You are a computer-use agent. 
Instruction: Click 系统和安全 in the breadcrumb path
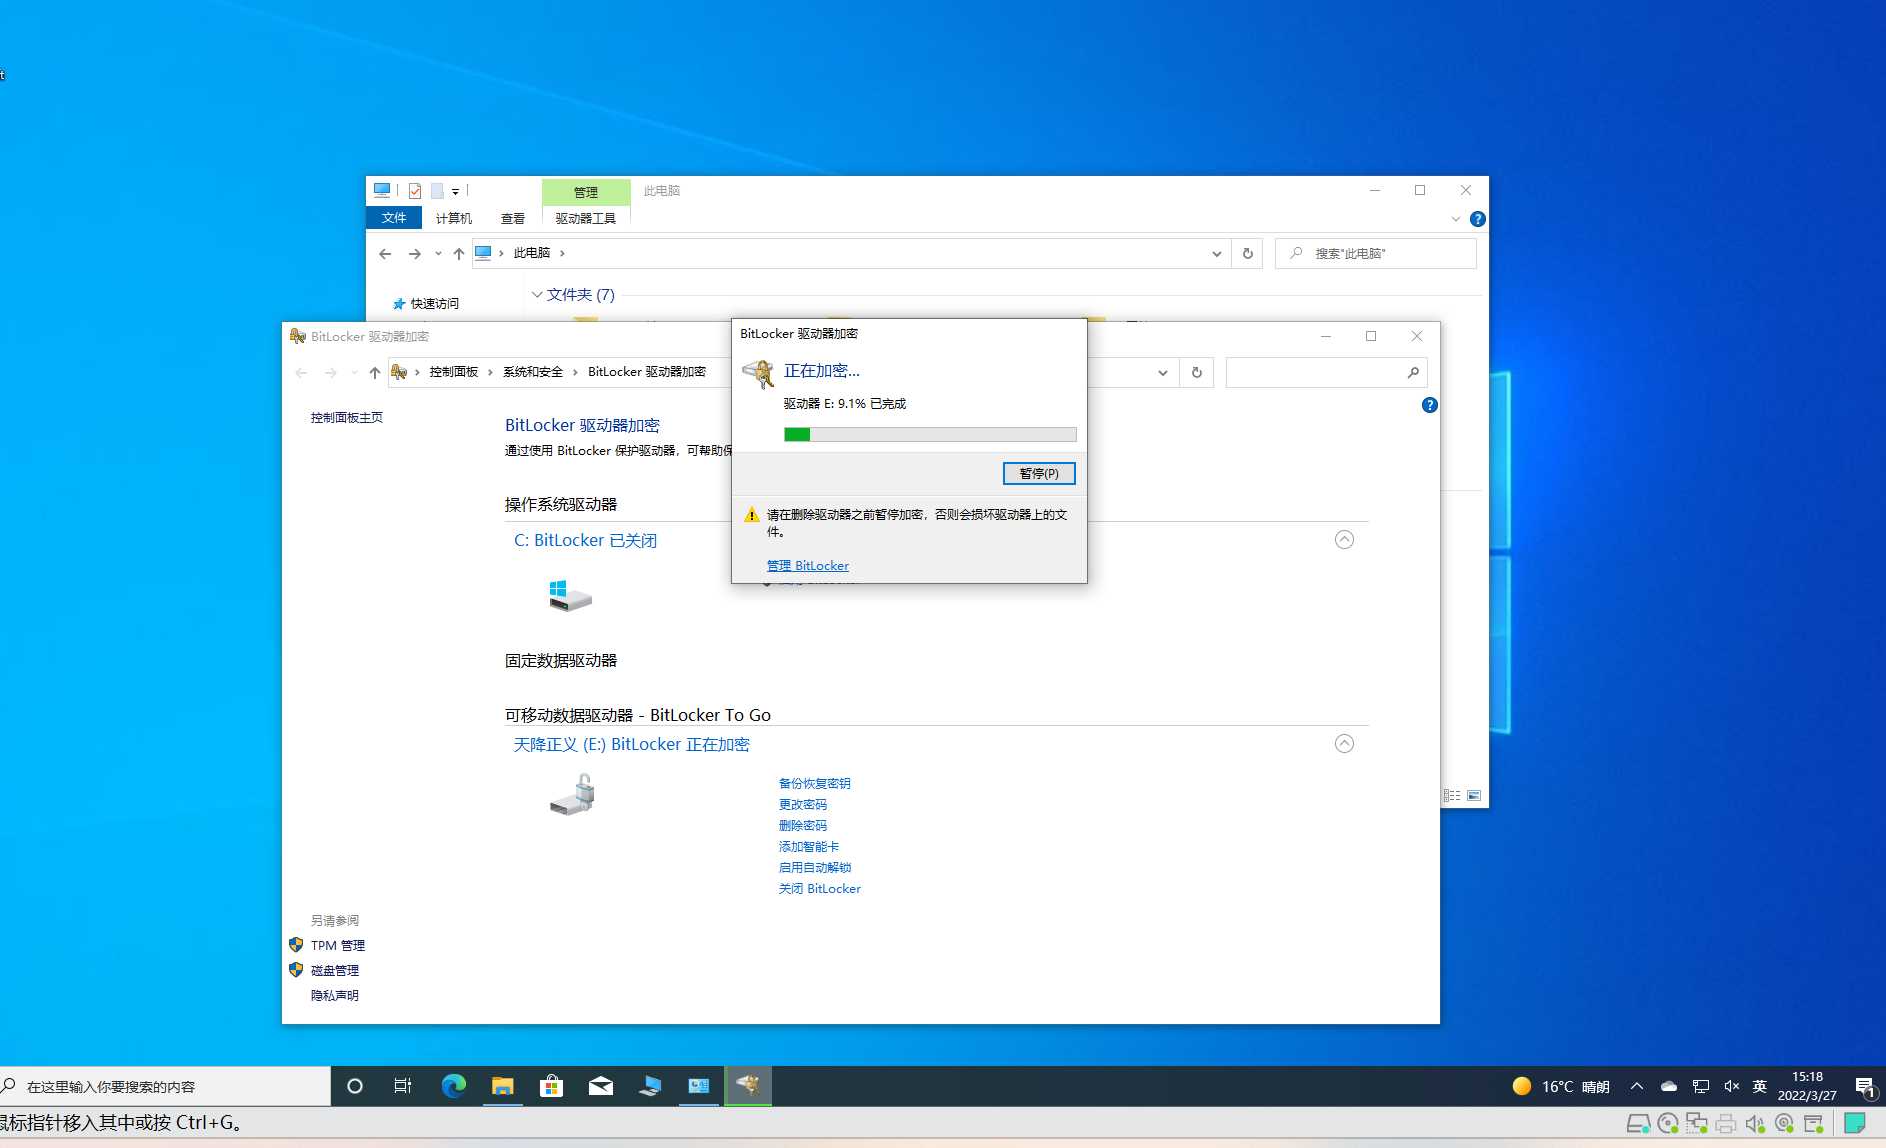coord(533,372)
